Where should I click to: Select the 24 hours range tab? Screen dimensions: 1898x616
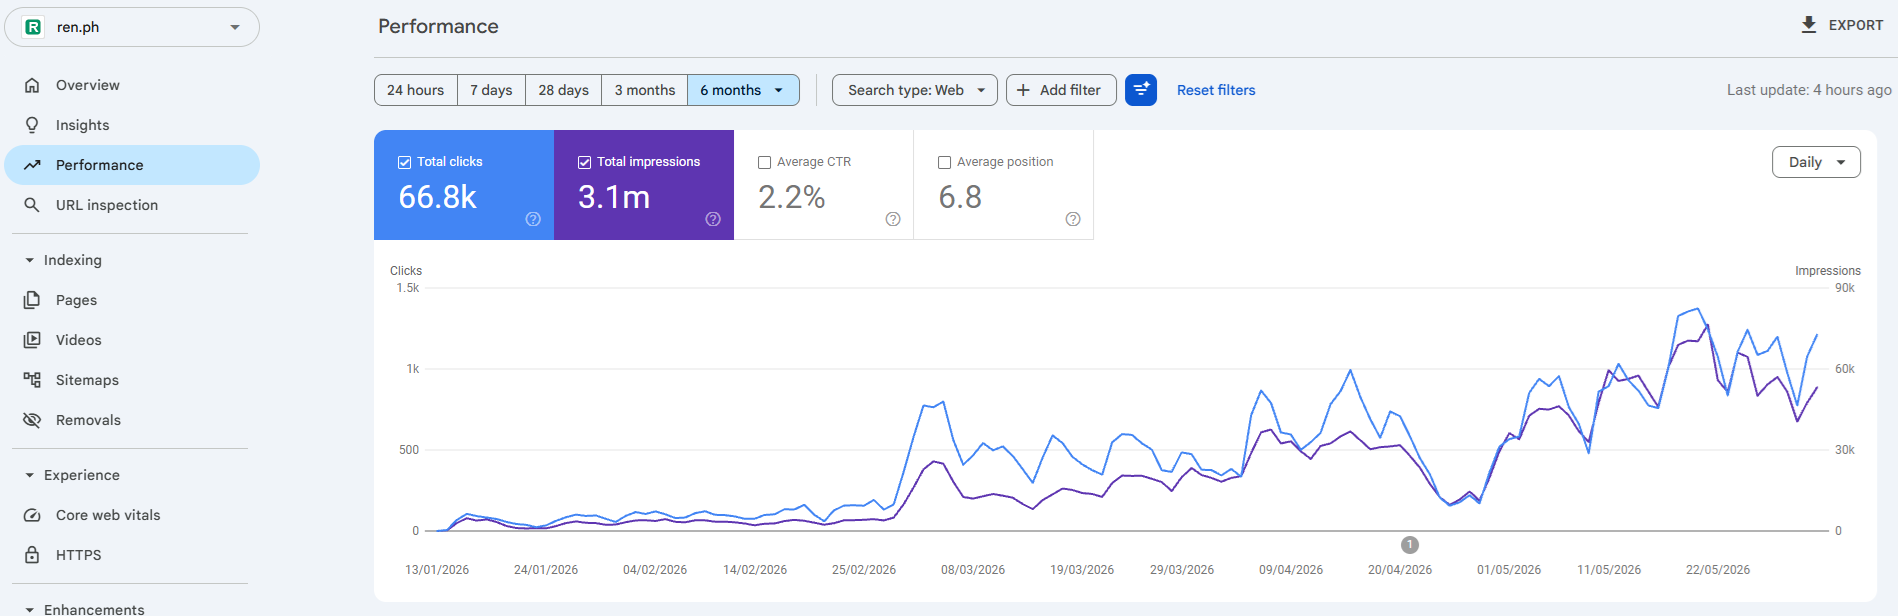[416, 90]
